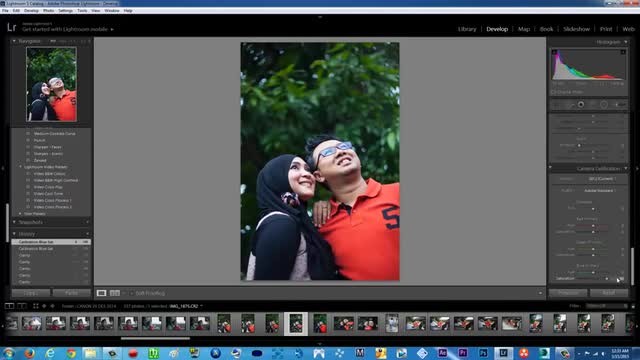Show highlight clipping in histogram corner

pyautogui.click(x=623, y=52)
